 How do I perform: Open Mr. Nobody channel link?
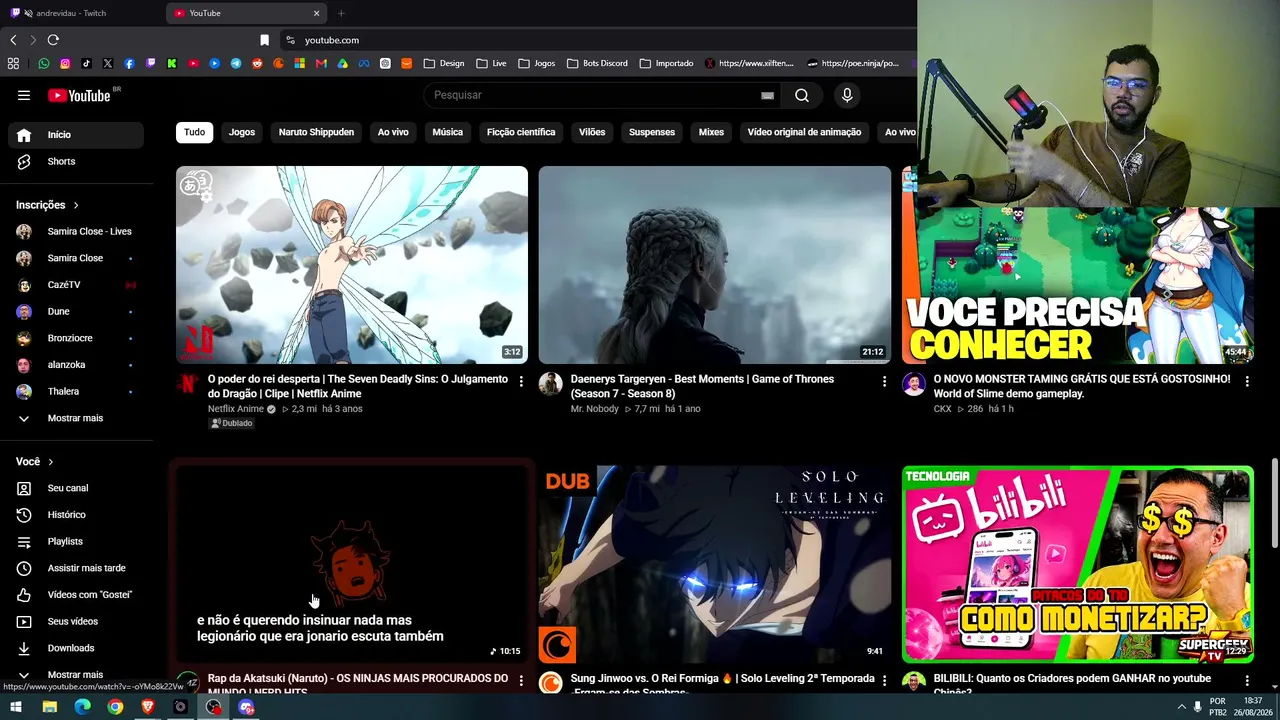[595, 409]
